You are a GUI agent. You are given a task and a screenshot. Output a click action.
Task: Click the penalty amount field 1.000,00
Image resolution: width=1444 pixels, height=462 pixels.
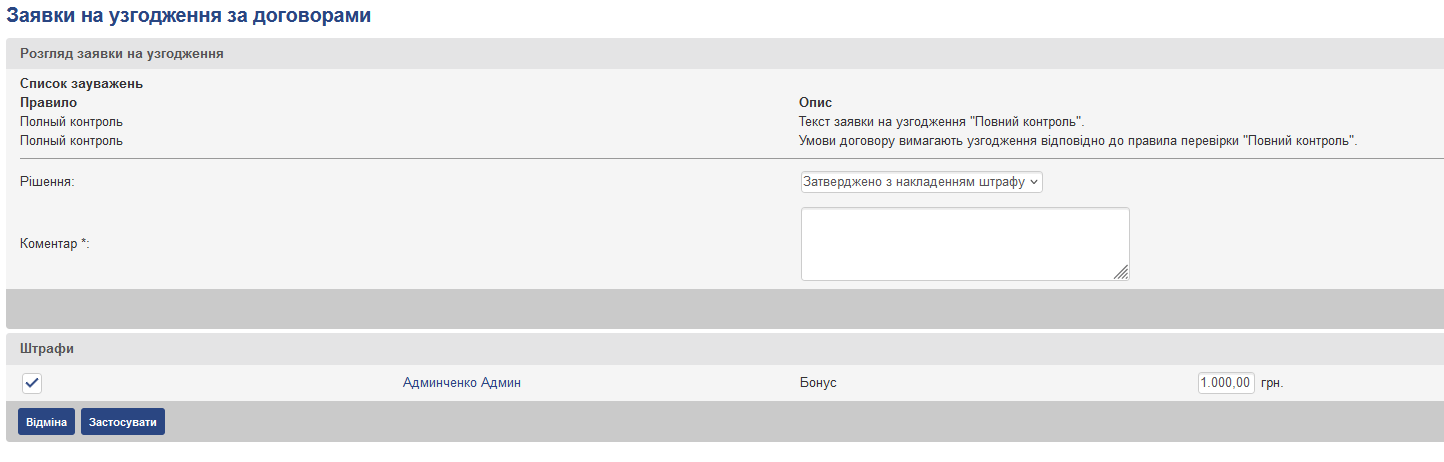tap(1225, 383)
